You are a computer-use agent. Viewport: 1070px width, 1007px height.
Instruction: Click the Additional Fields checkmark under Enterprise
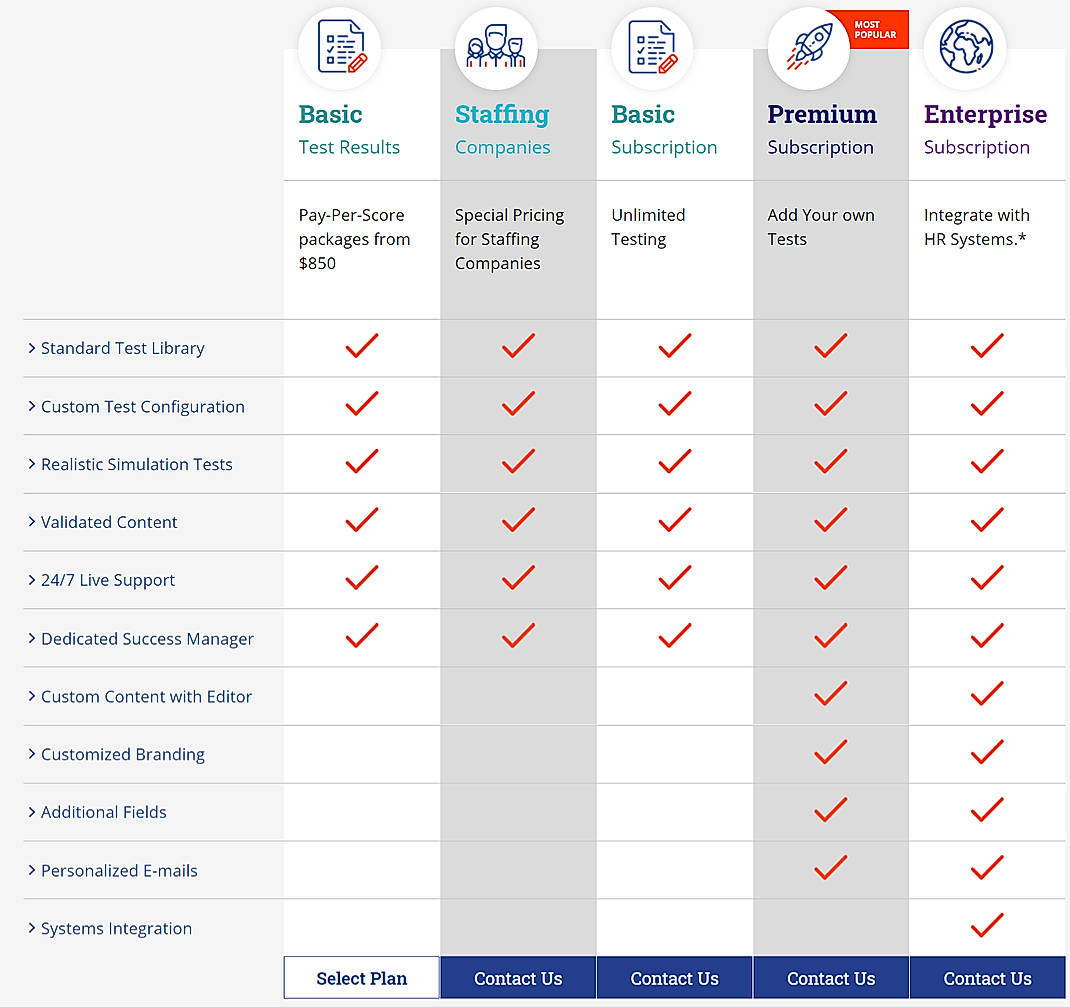987,809
